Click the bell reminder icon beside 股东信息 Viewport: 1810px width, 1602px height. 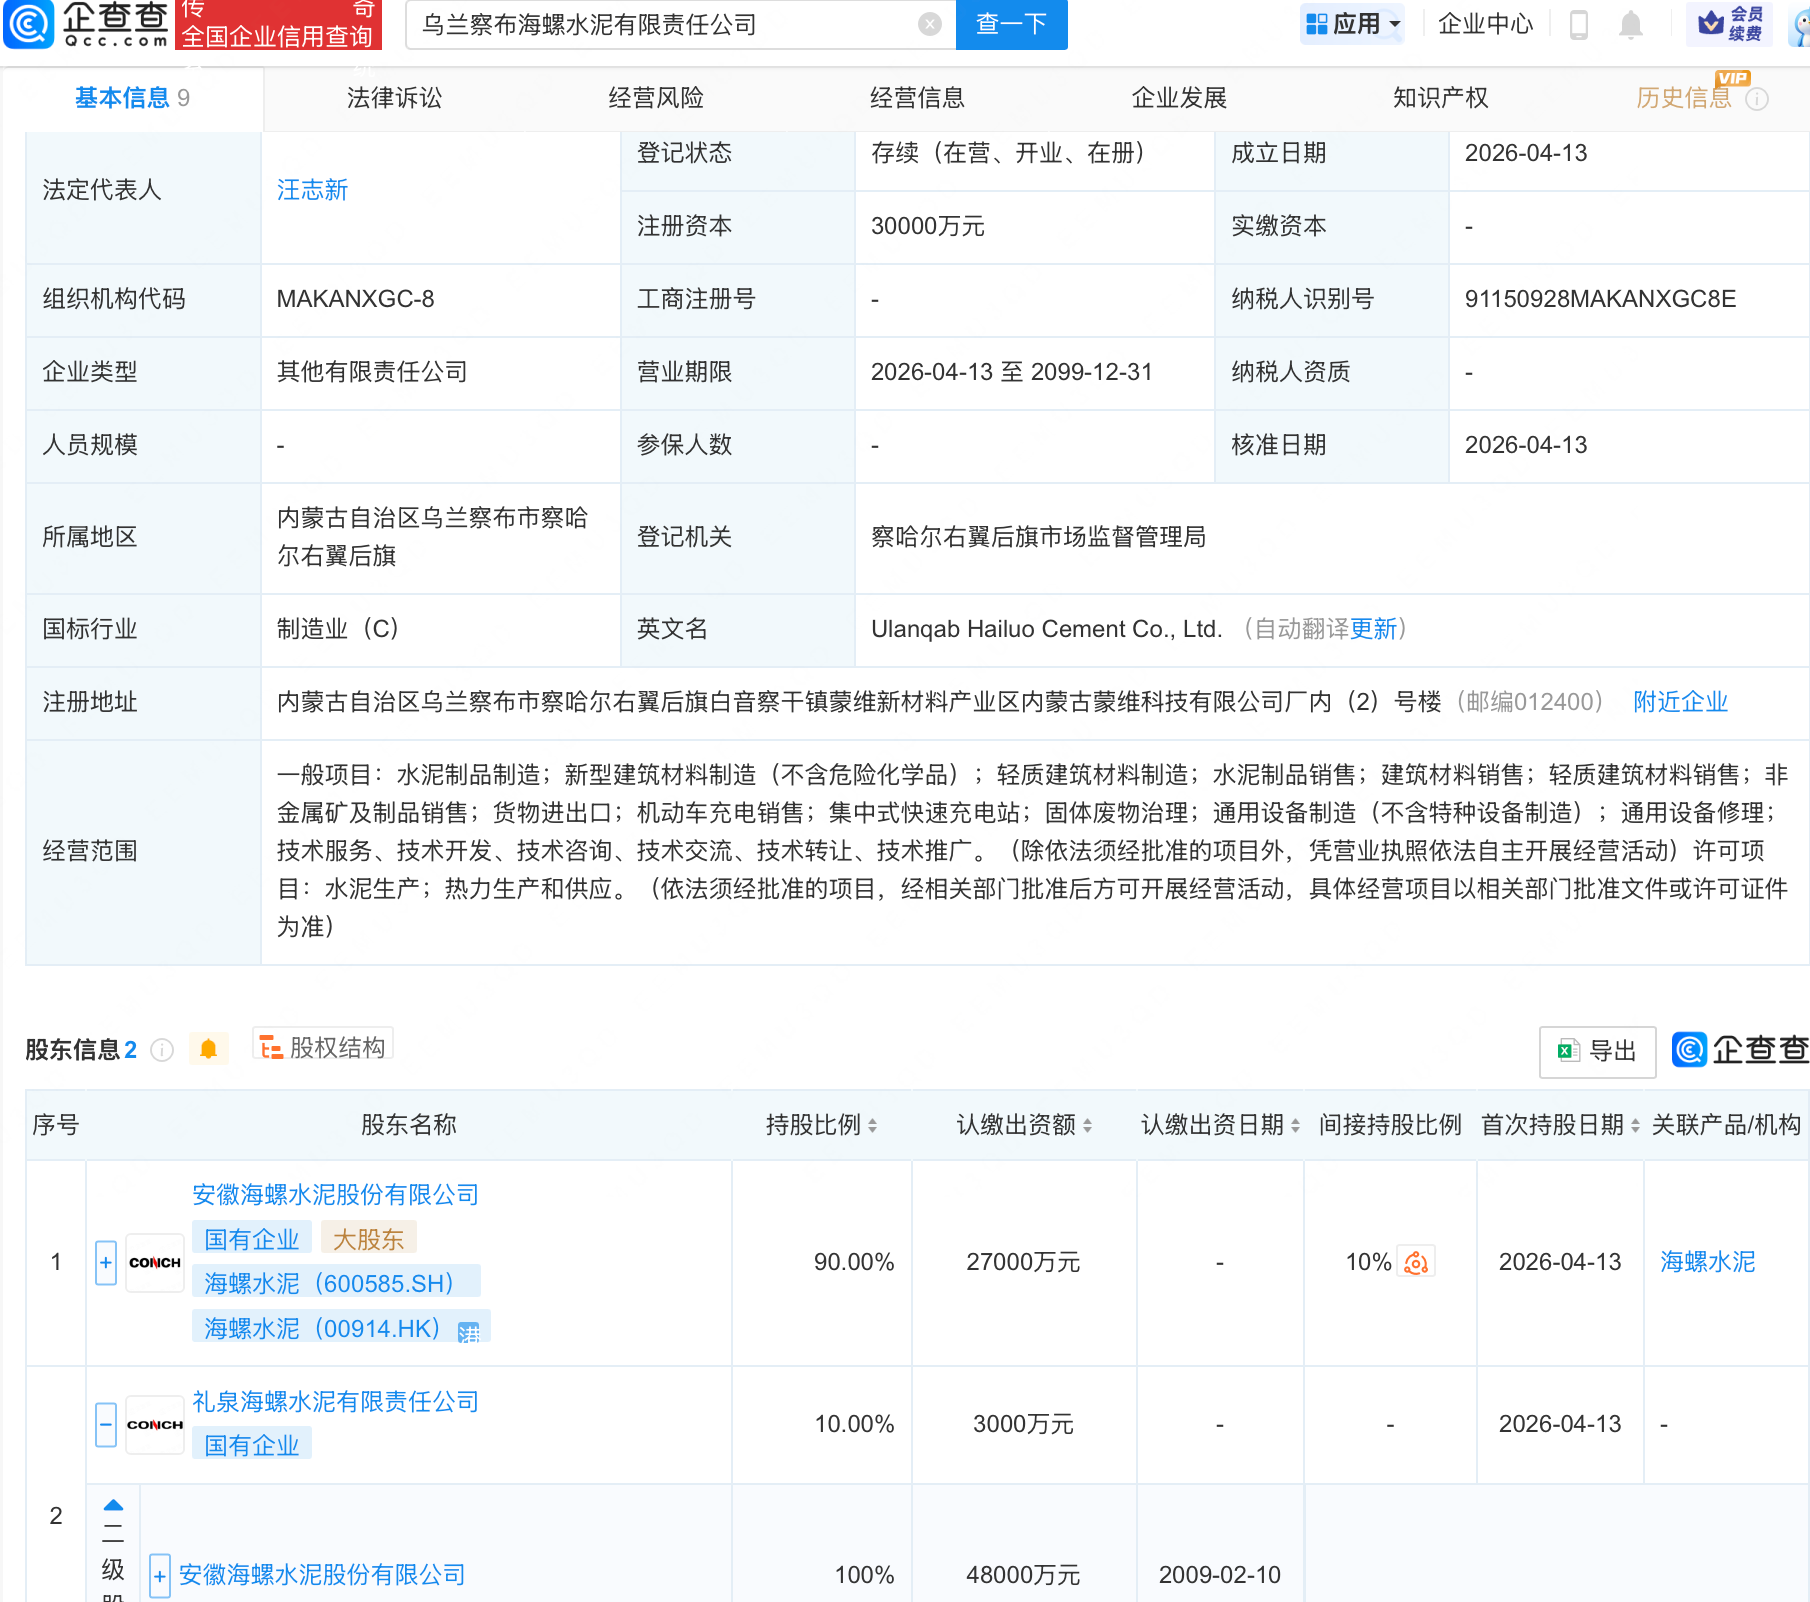(x=209, y=1049)
